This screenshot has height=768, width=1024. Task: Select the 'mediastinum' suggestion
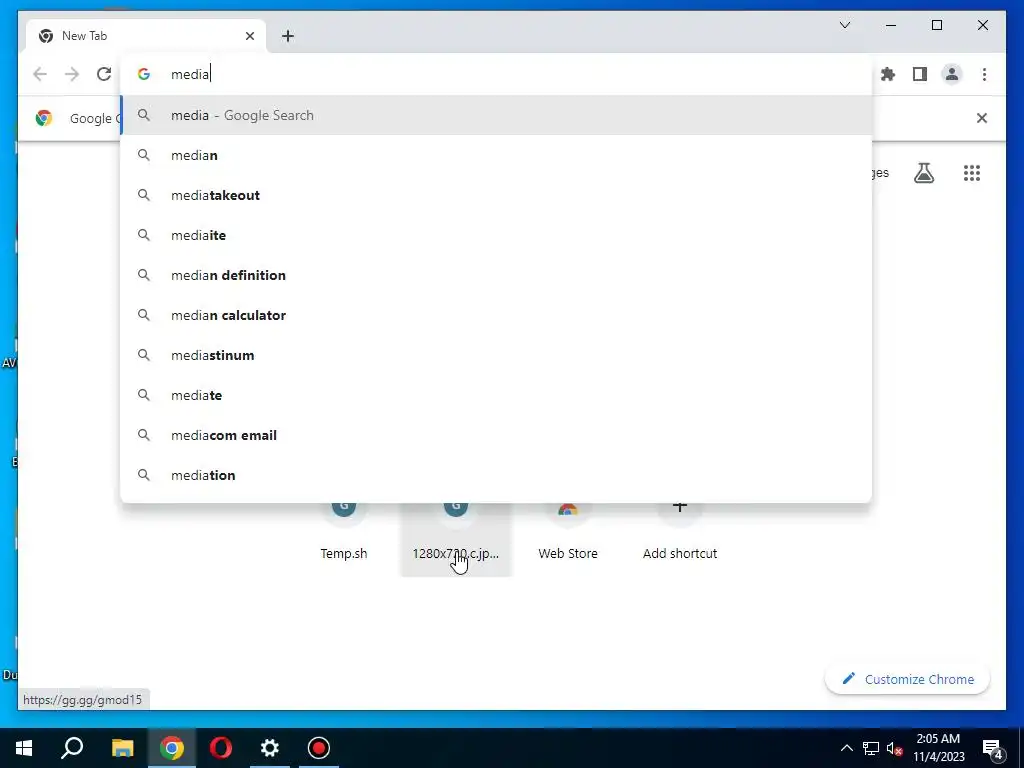click(496, 355)
